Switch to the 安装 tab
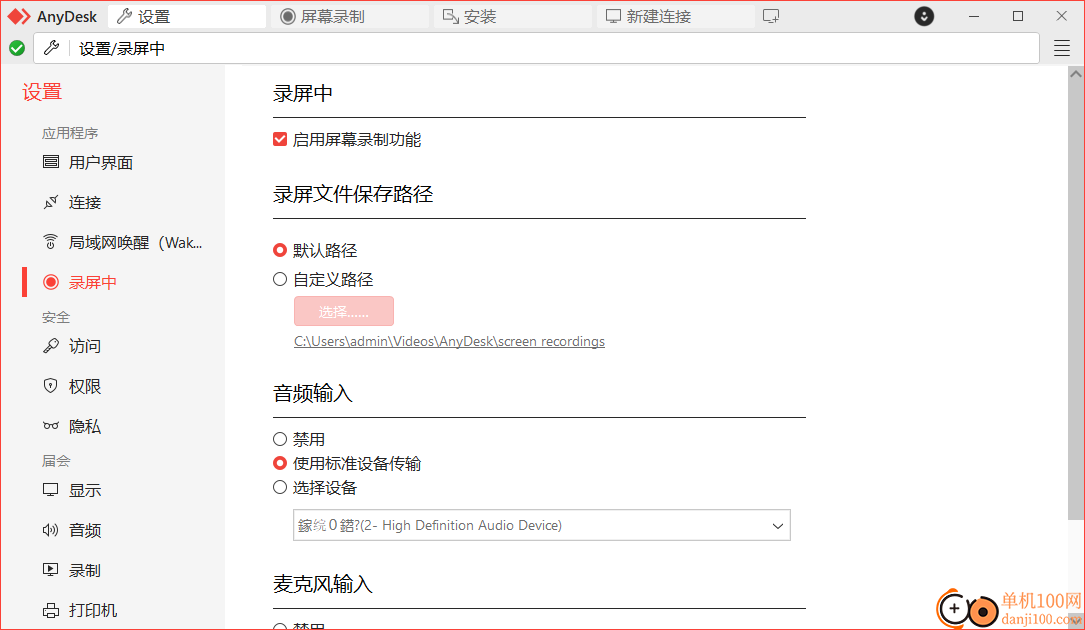The width and height of the screenshot is (1085, 630). (x=513, y=16)
